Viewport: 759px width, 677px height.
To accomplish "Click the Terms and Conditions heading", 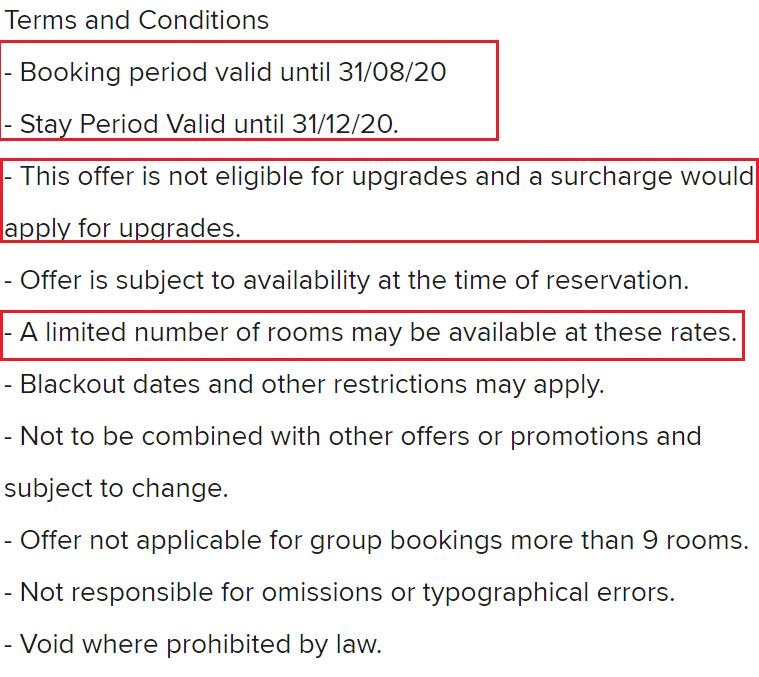I will 137,20.
